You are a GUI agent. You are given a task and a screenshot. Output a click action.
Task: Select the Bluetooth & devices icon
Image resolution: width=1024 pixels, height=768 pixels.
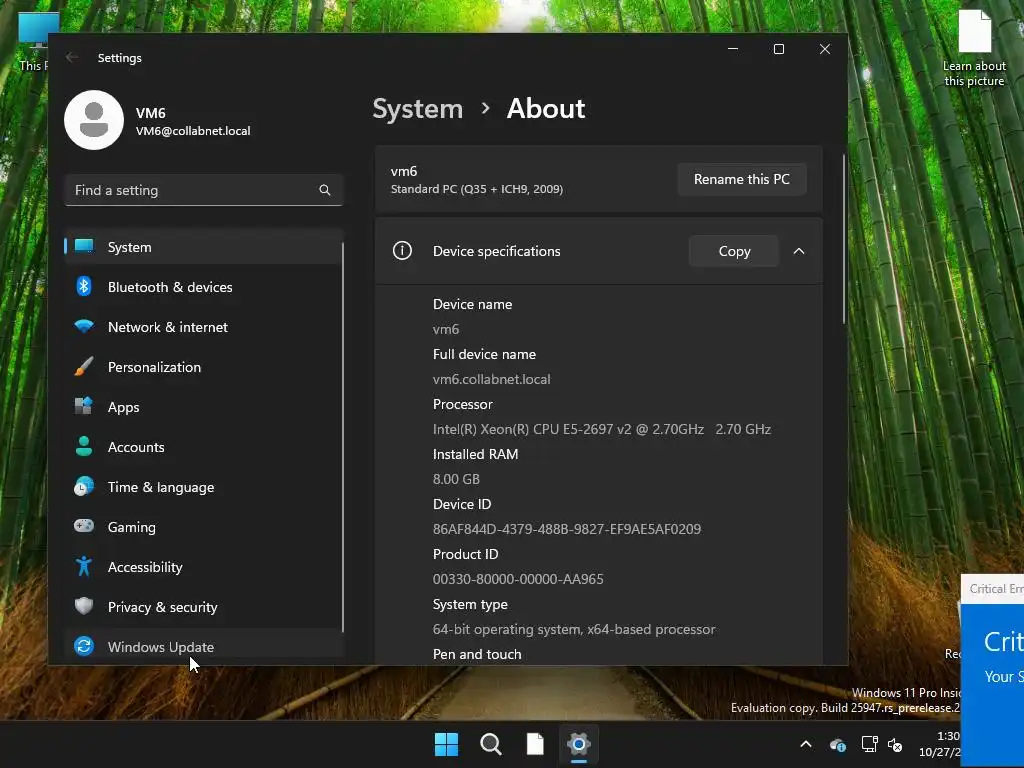(84, 286)
